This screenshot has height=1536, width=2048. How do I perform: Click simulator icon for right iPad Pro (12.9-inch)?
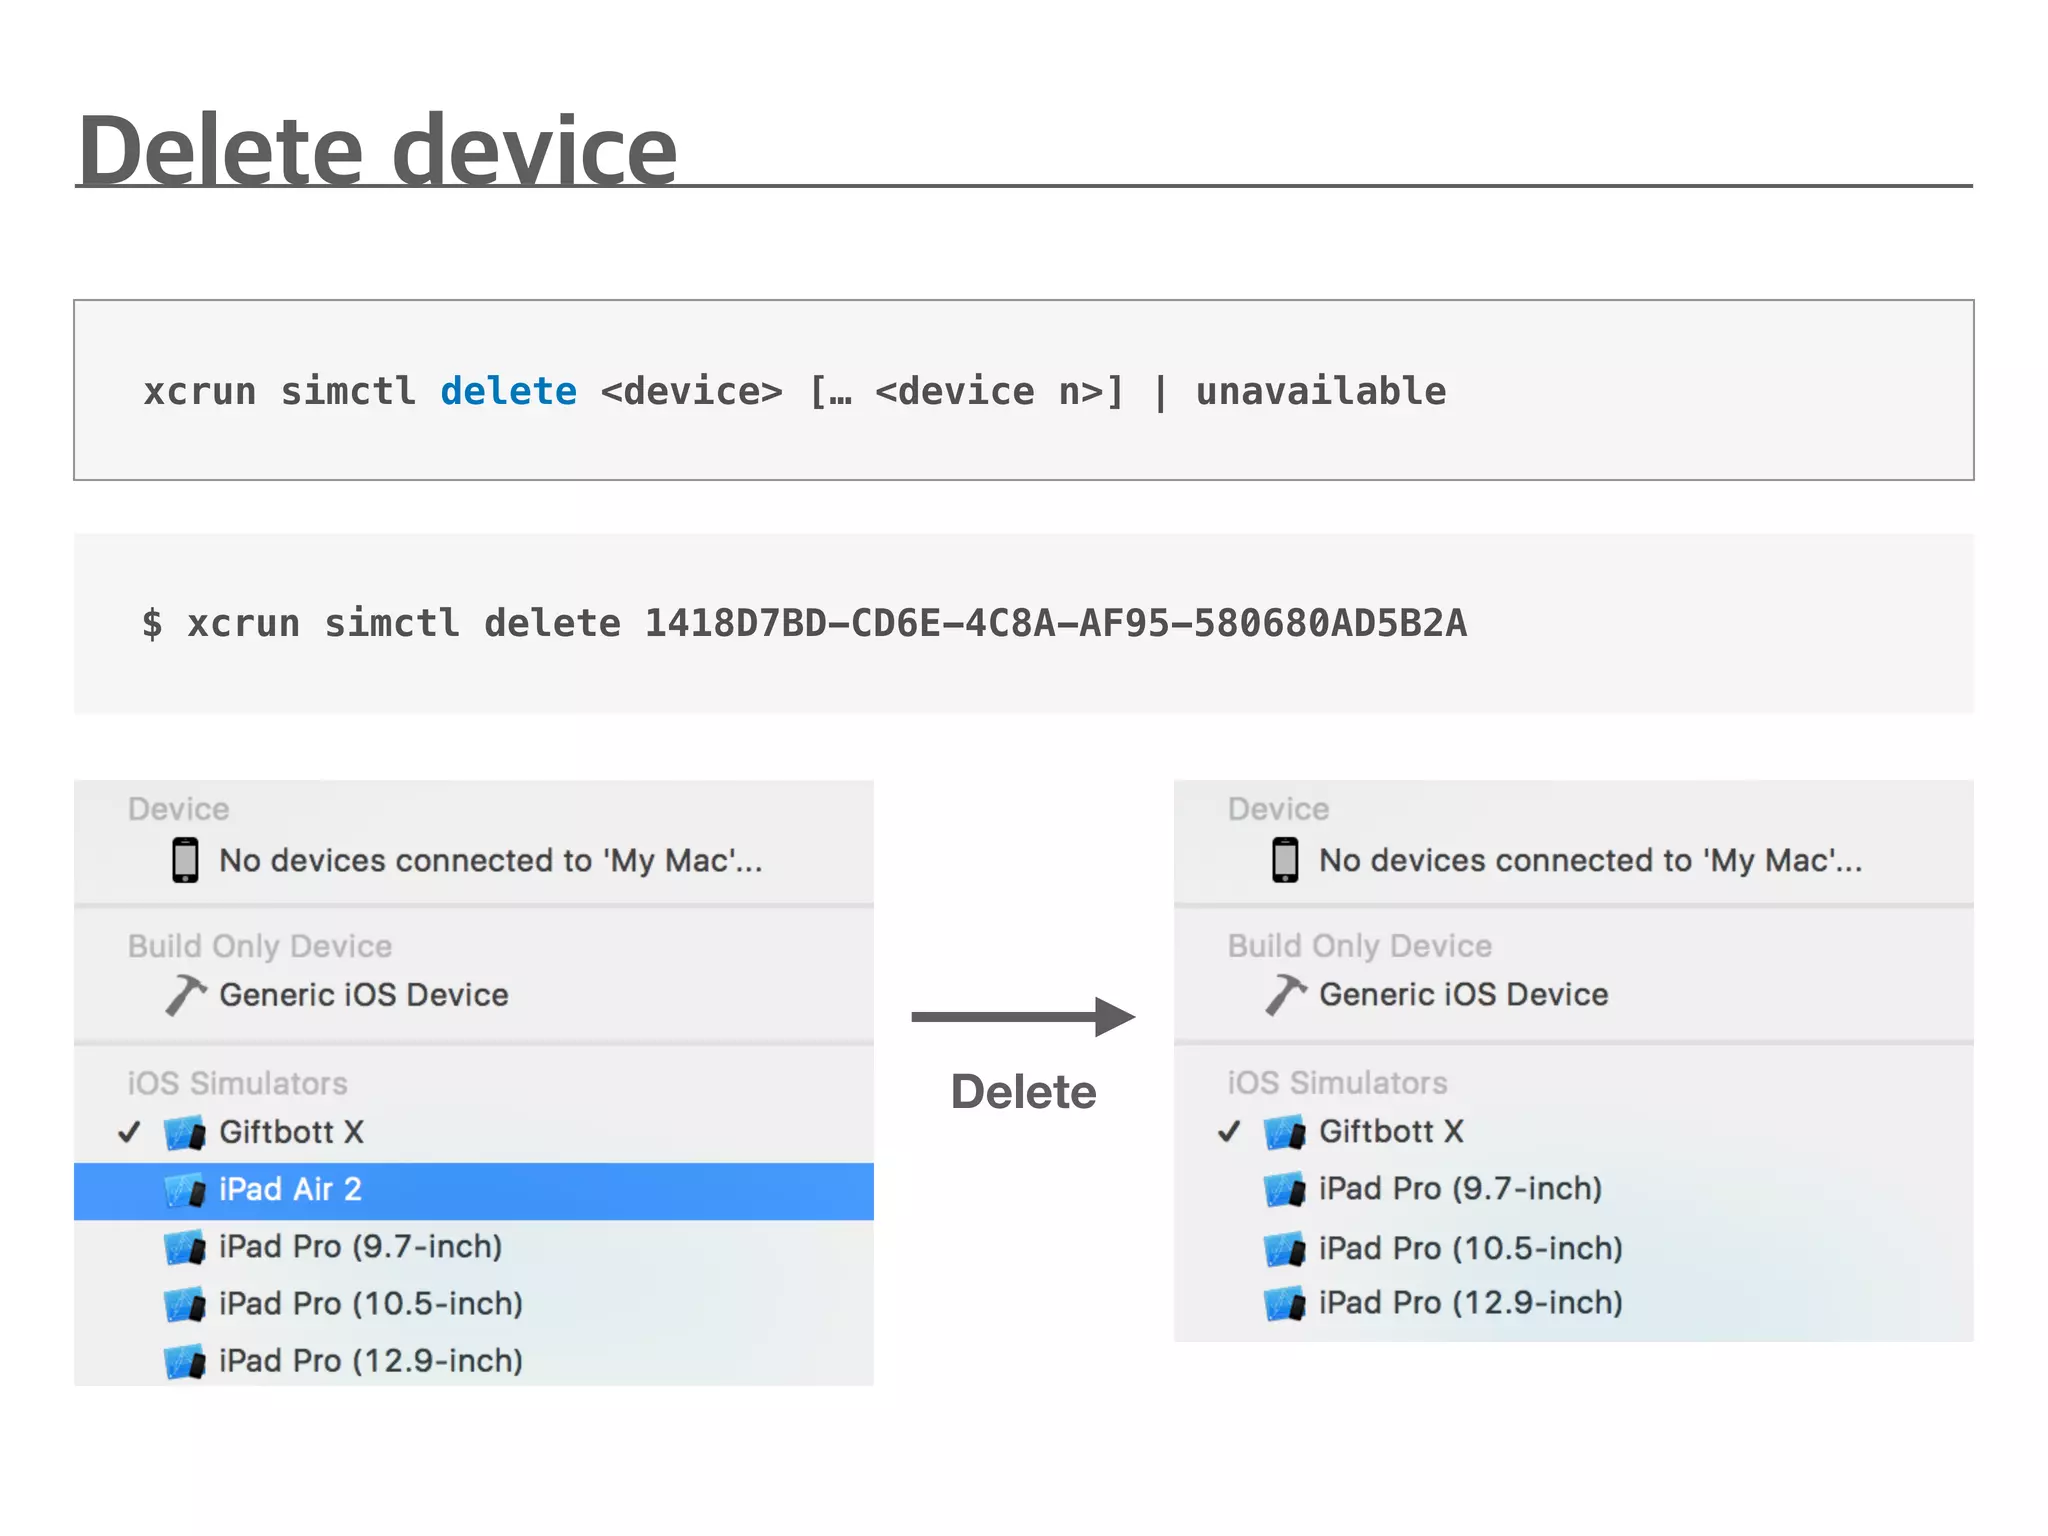pyautogui.click(x=1285, y=1304)
